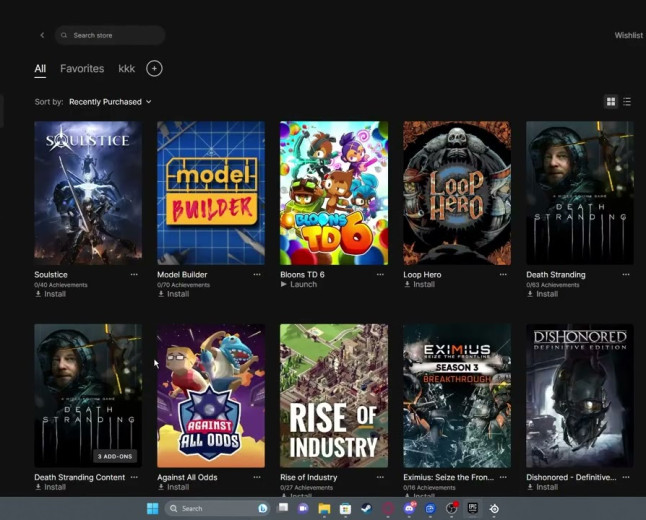This screenshot has height=520, width=646.
Task: Click Model Builder 0/70 Achievements text
Action: (183, 285)
